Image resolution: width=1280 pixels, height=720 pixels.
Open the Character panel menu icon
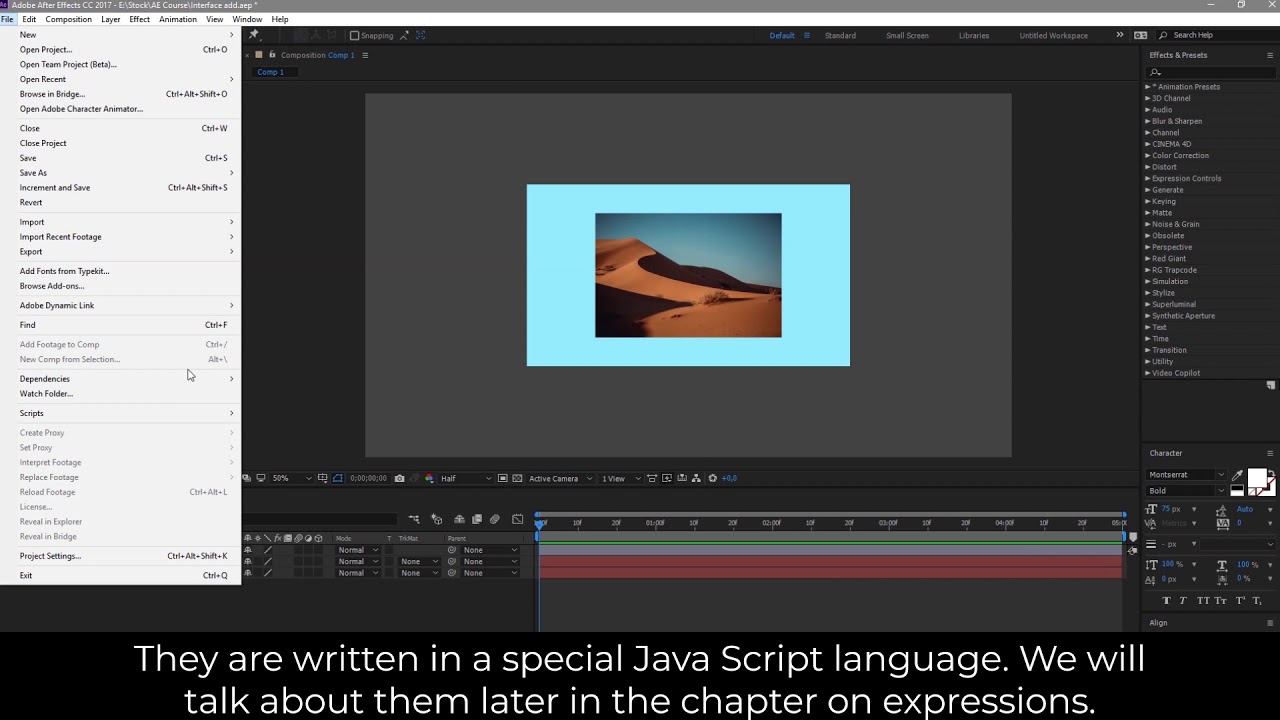coord(1270,453)
